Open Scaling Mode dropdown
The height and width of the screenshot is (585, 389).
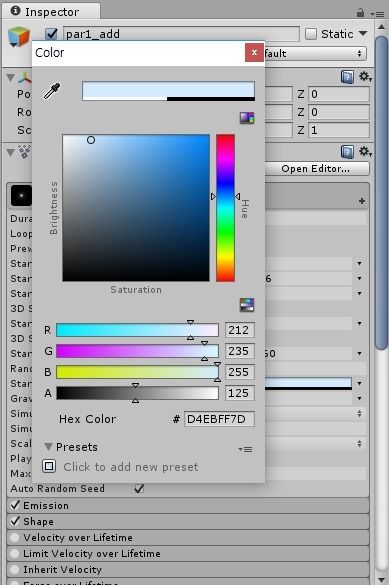(x=315, y=443)
